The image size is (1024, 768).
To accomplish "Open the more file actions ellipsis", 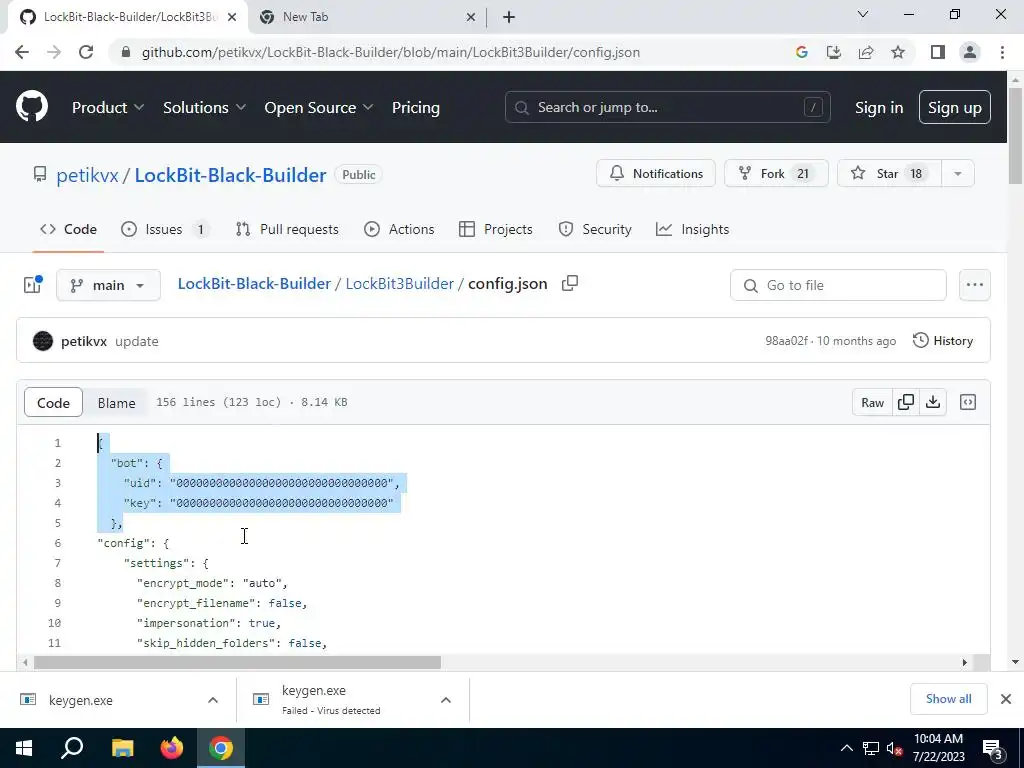I will click(974, 285).
